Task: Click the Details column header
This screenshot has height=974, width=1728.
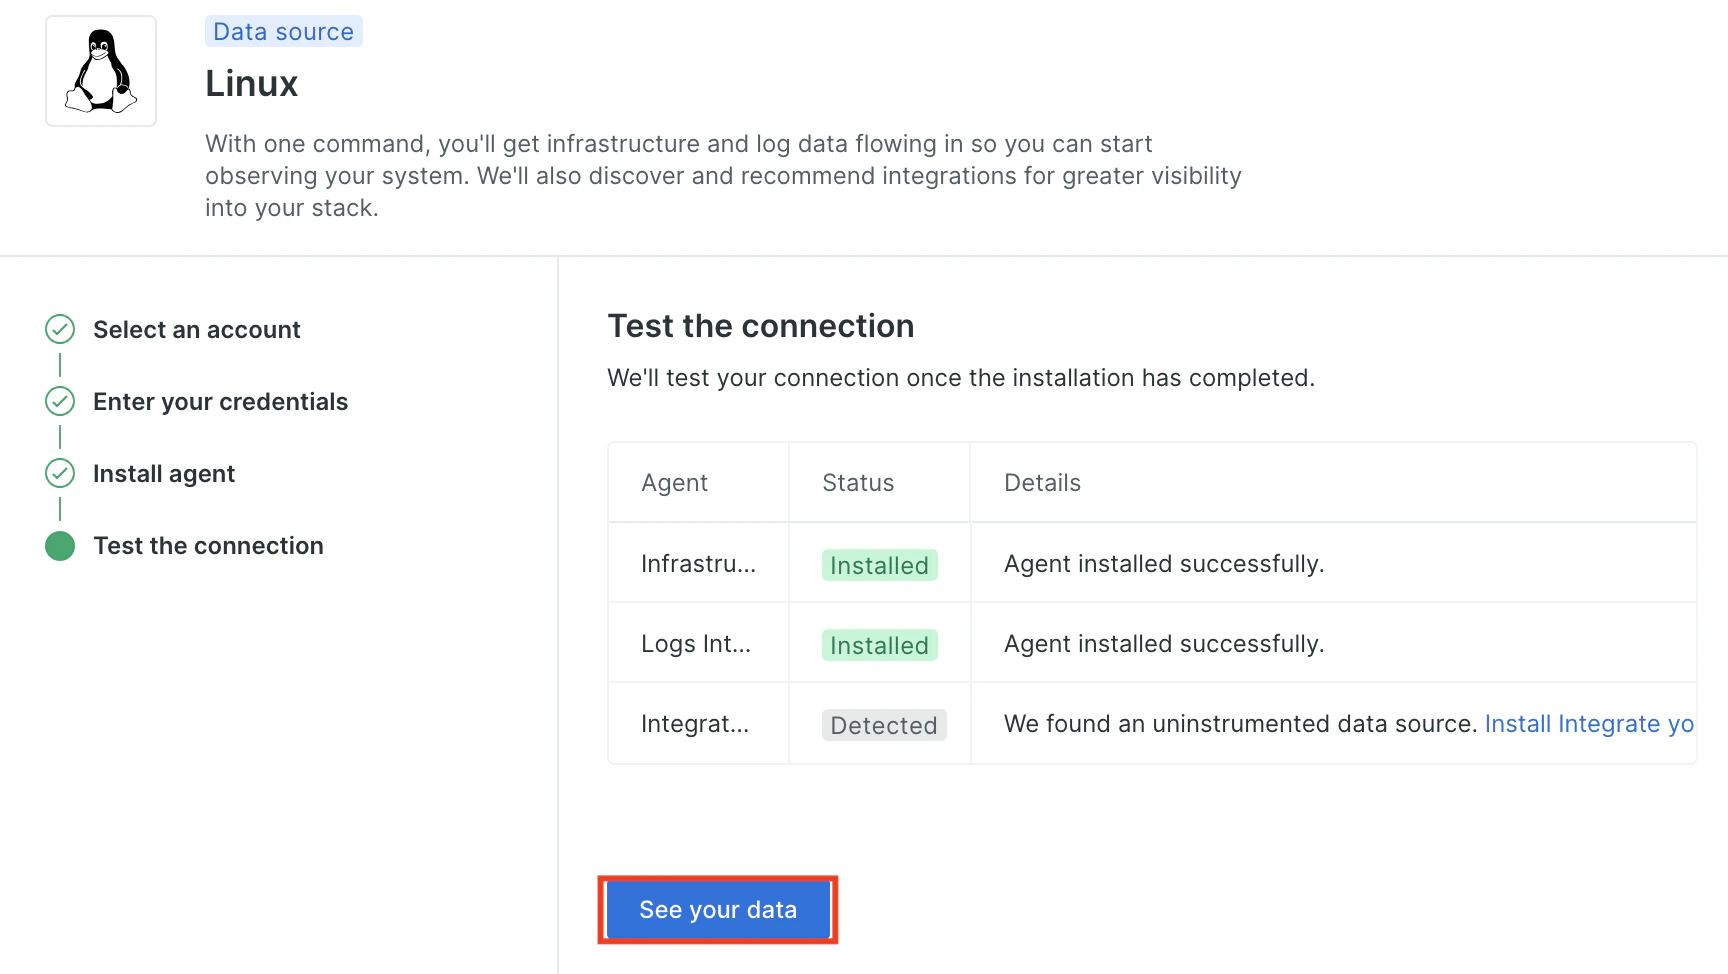Action: tap(1042, 483)
